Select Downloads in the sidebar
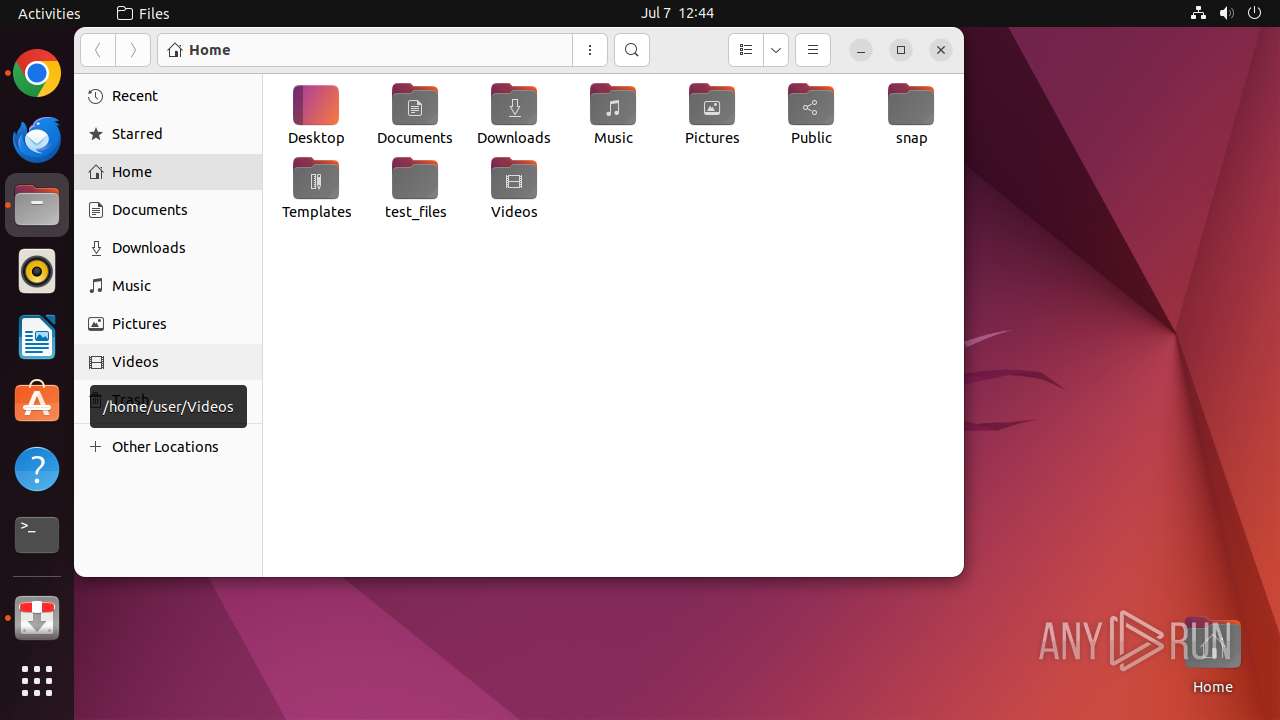 (x=168, y=248)
